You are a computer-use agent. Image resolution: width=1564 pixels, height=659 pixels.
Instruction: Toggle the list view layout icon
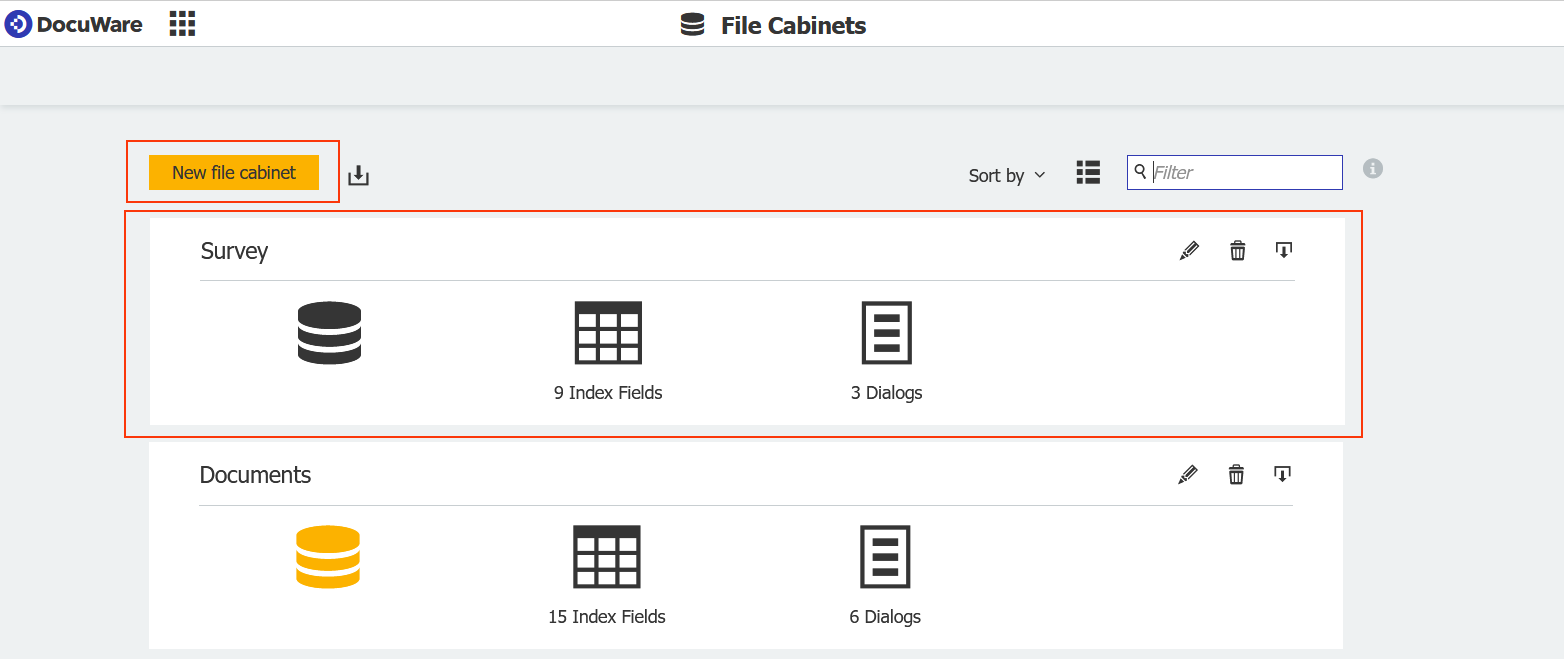[x=1088, y=172]
